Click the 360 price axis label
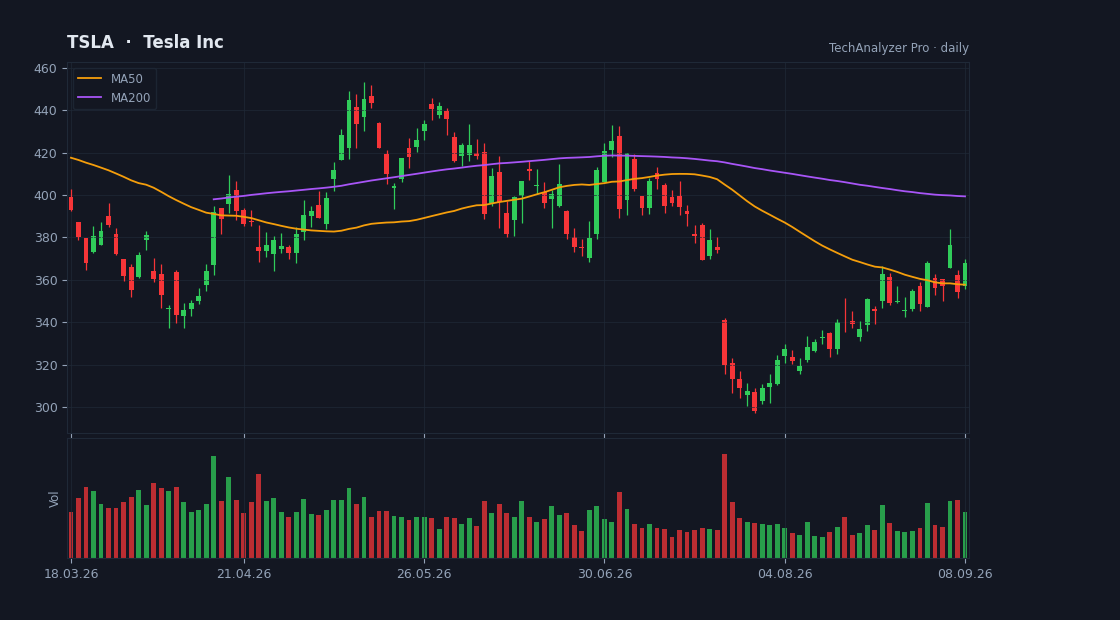Viewport: 1120px width, 620px height. (45, 281)
